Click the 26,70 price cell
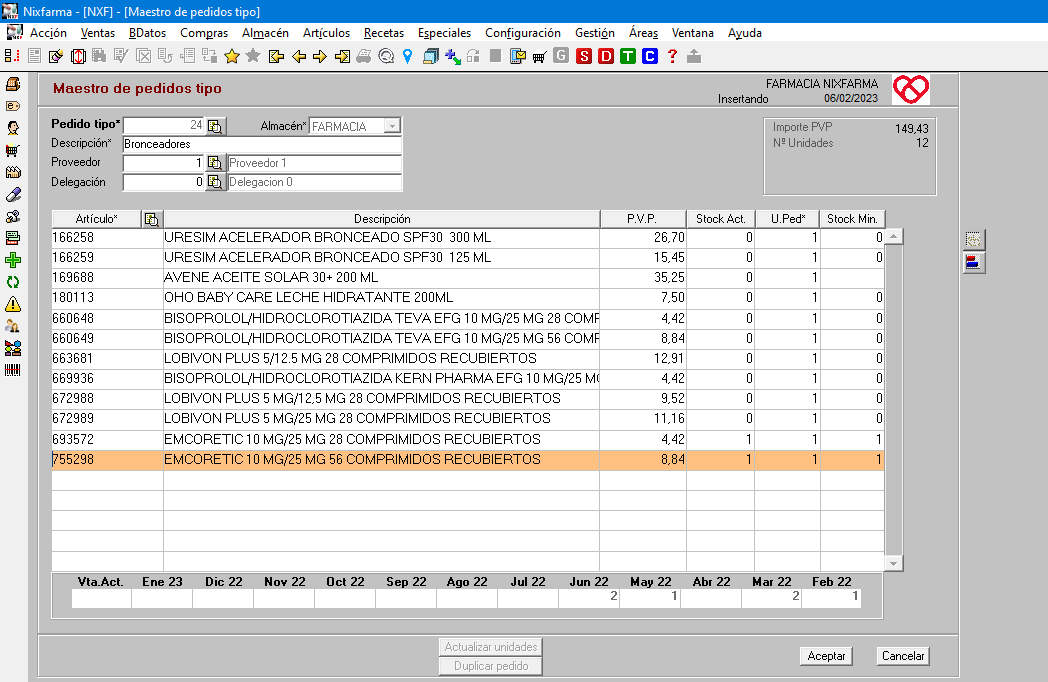The width and height of the screenshot is (1048, 682). pyautogui.click(x=643, y=237)
